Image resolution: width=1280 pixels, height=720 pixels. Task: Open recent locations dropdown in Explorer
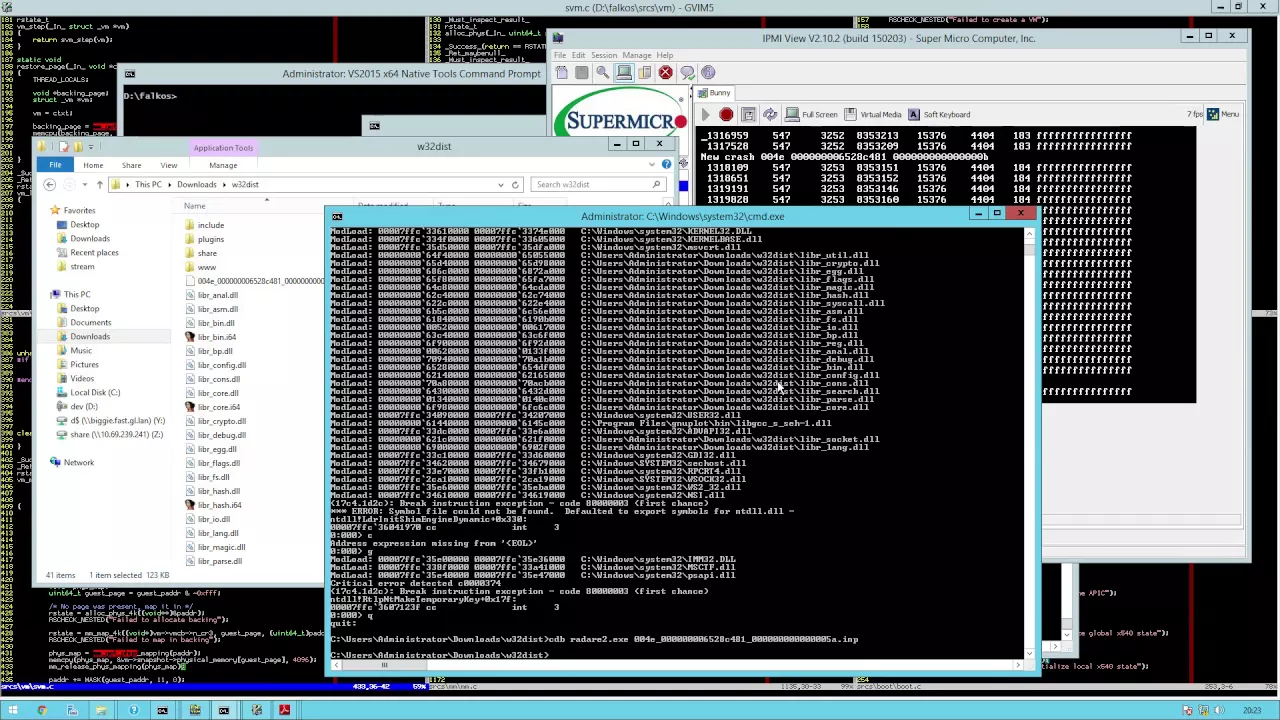84,184
